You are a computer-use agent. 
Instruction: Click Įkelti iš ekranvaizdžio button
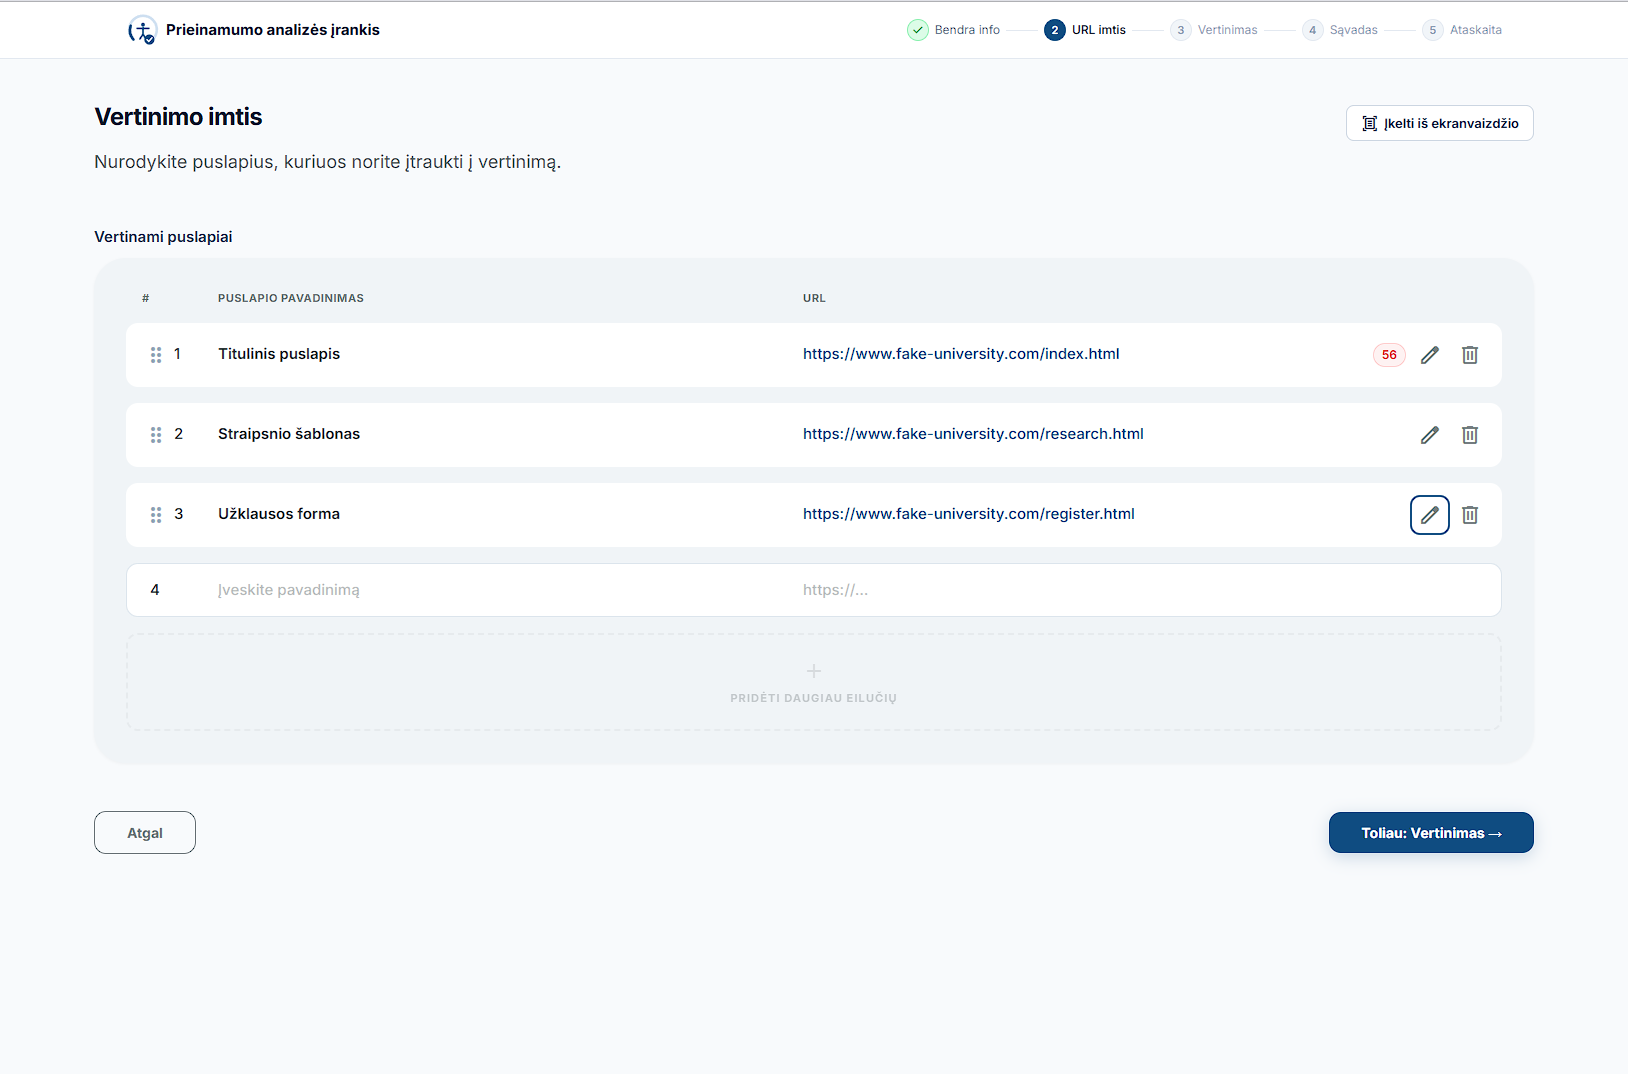pos(1440,123)
